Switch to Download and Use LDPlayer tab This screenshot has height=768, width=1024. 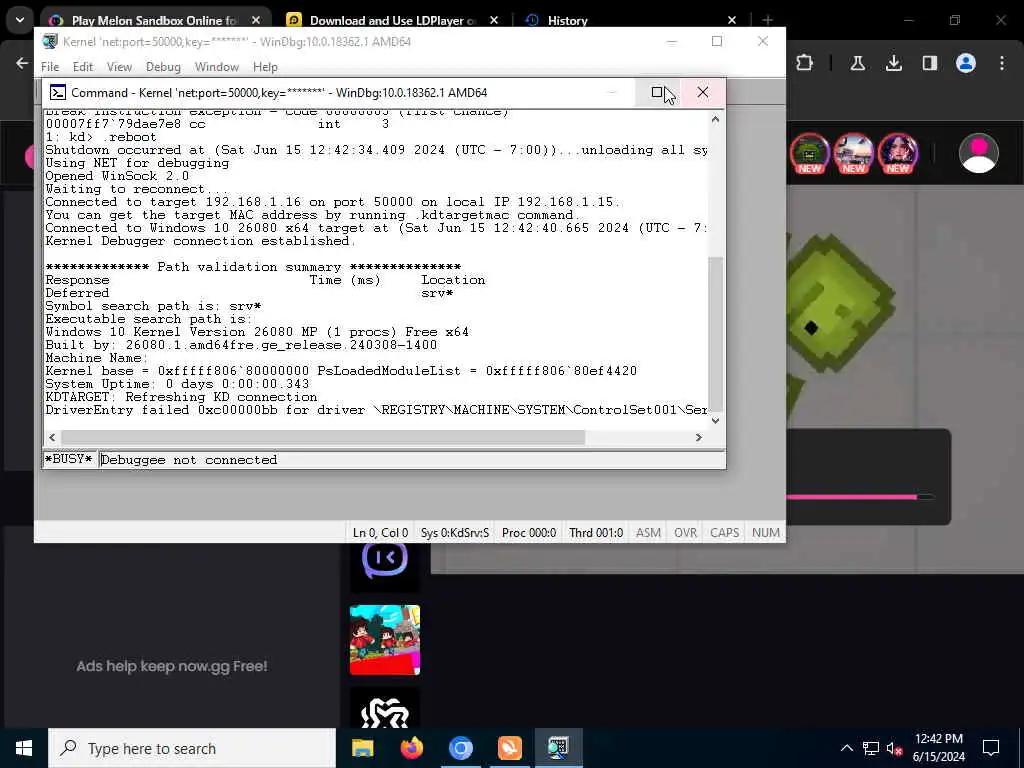click(392, 20)
